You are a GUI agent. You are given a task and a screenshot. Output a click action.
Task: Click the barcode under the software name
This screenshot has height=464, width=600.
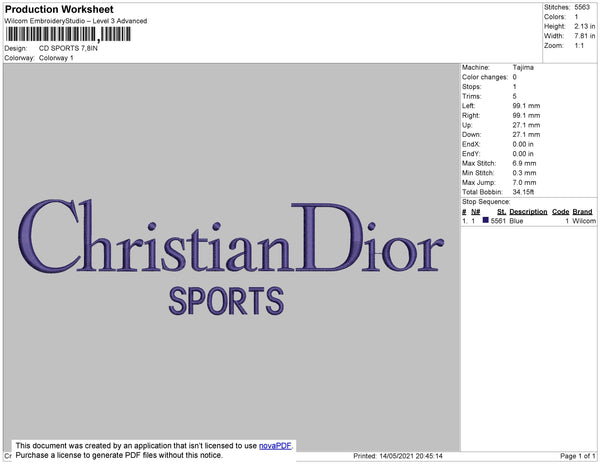pos(68,34)
